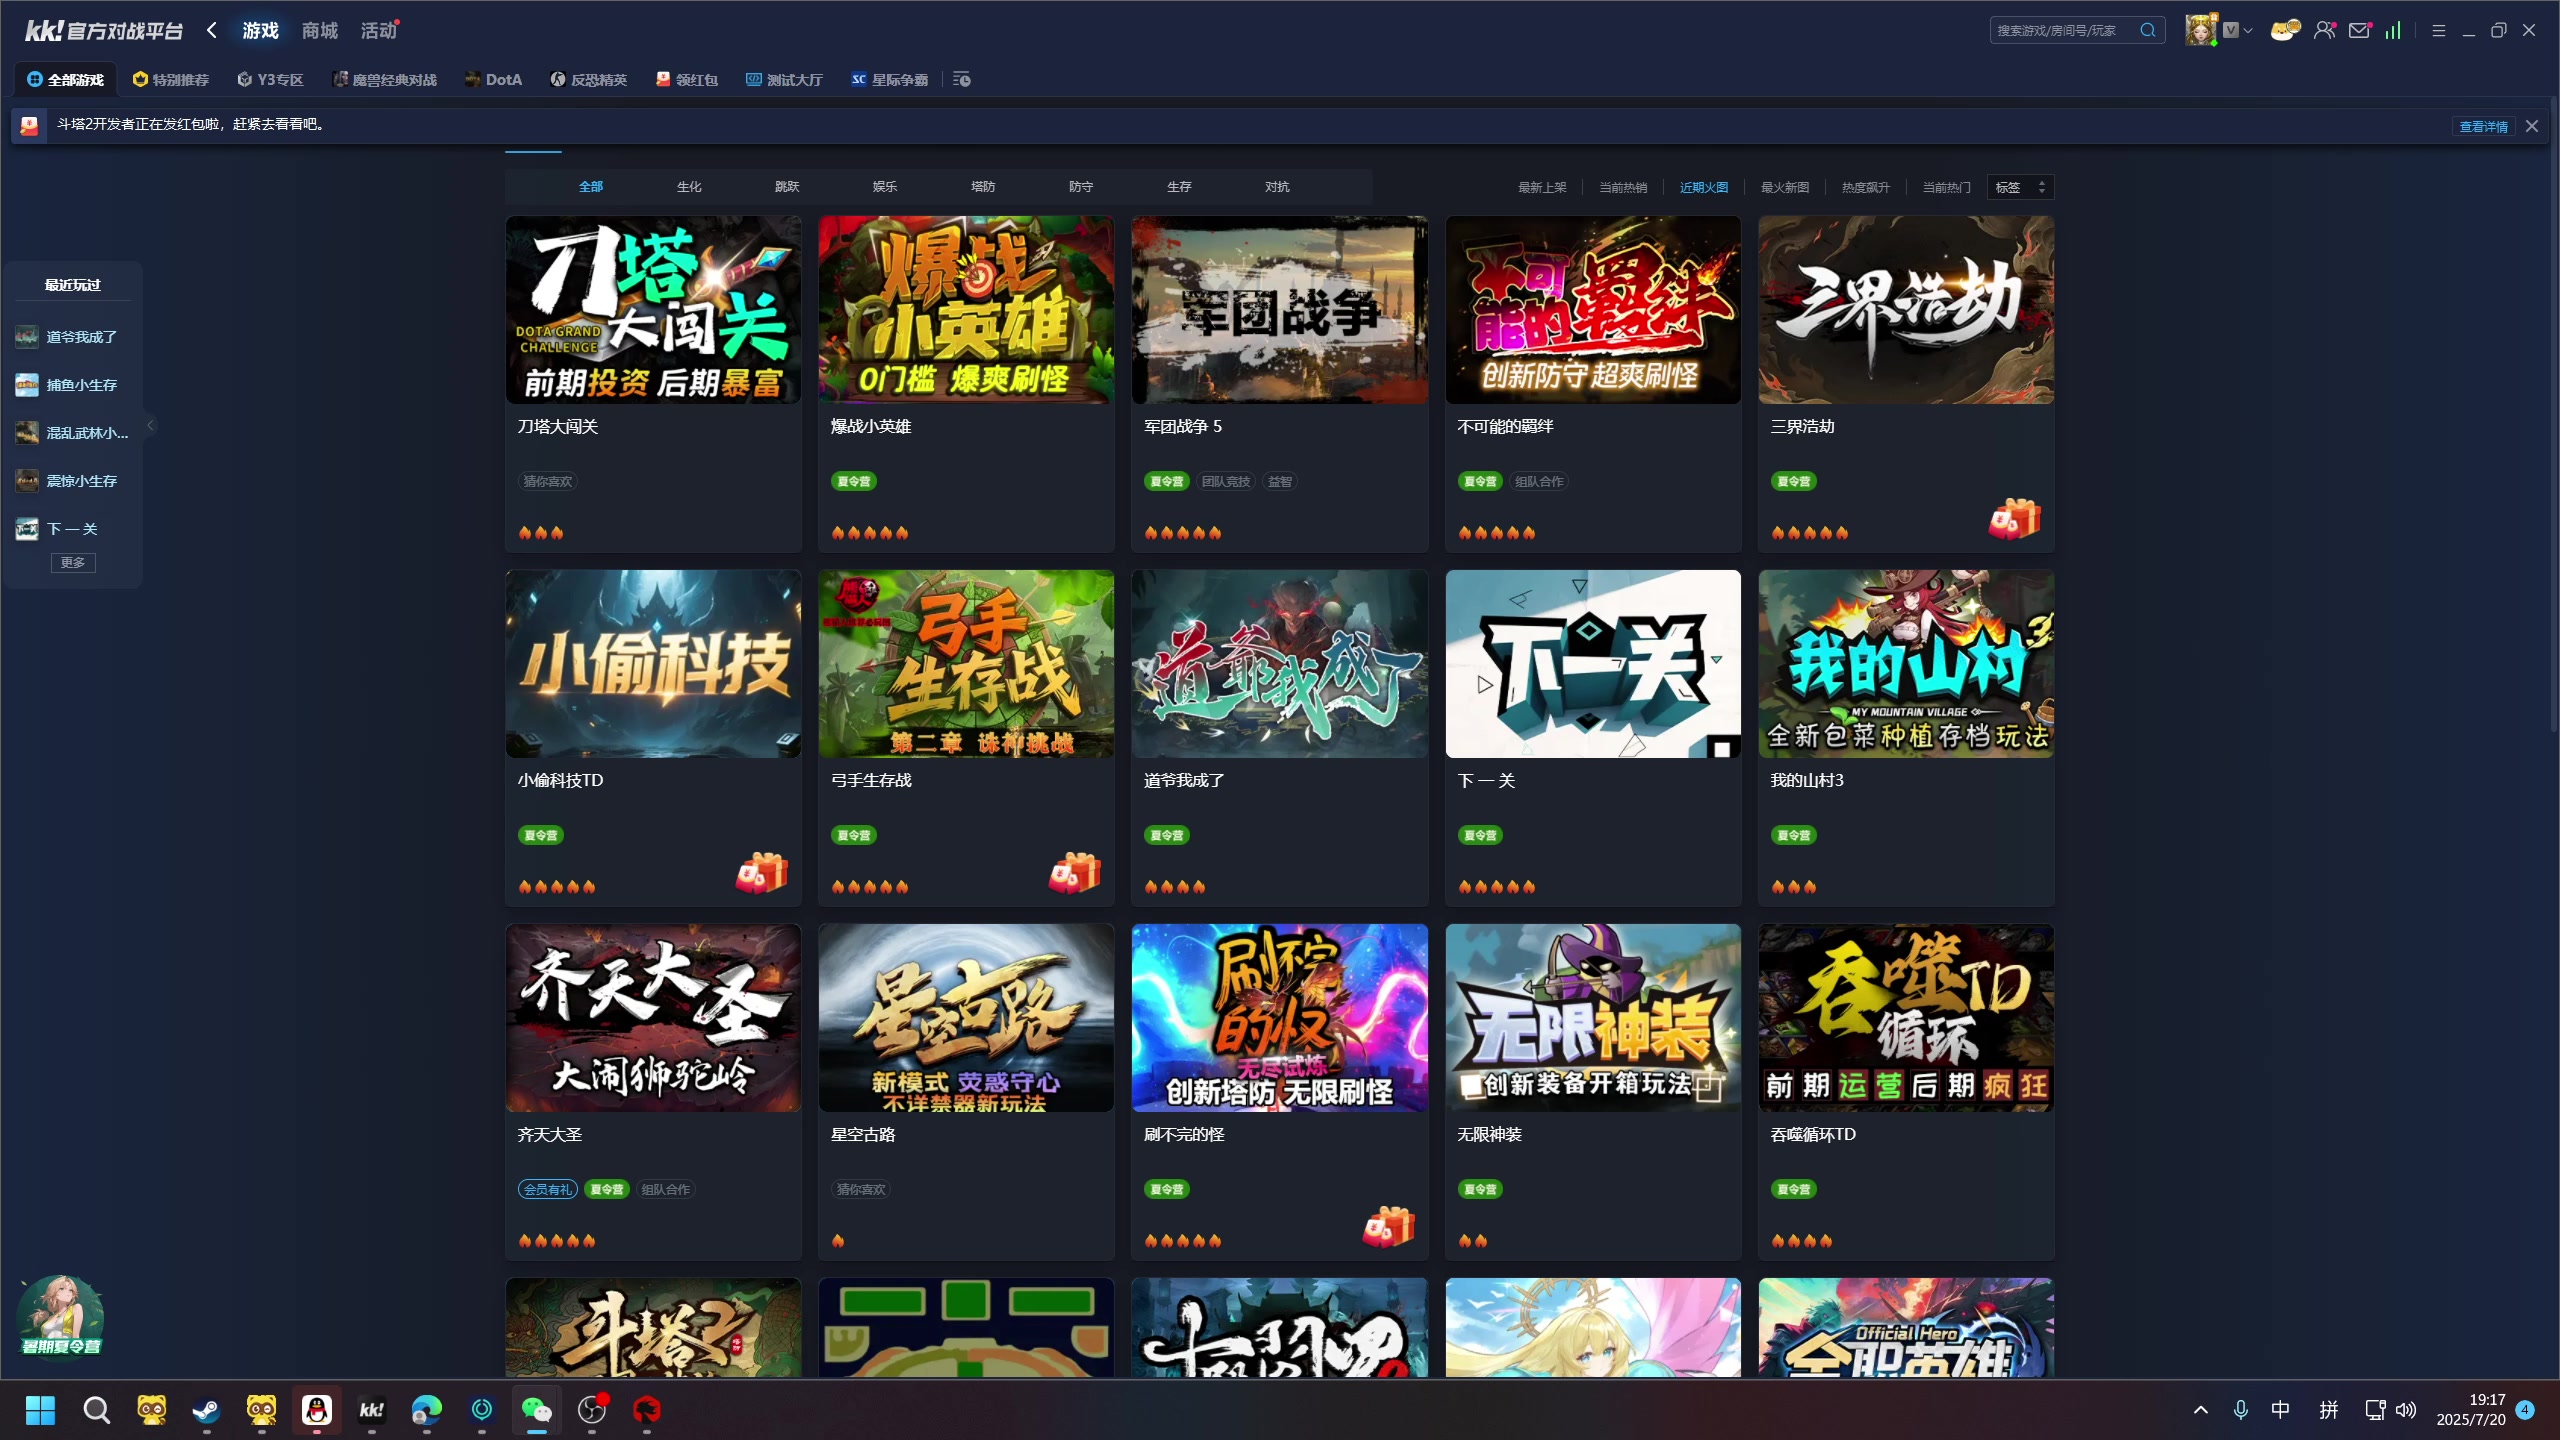The width and height of the screenshot is (2560, 1440).
Task: Open the hamster mascot icon in the header
Action: coord(2284,30)
